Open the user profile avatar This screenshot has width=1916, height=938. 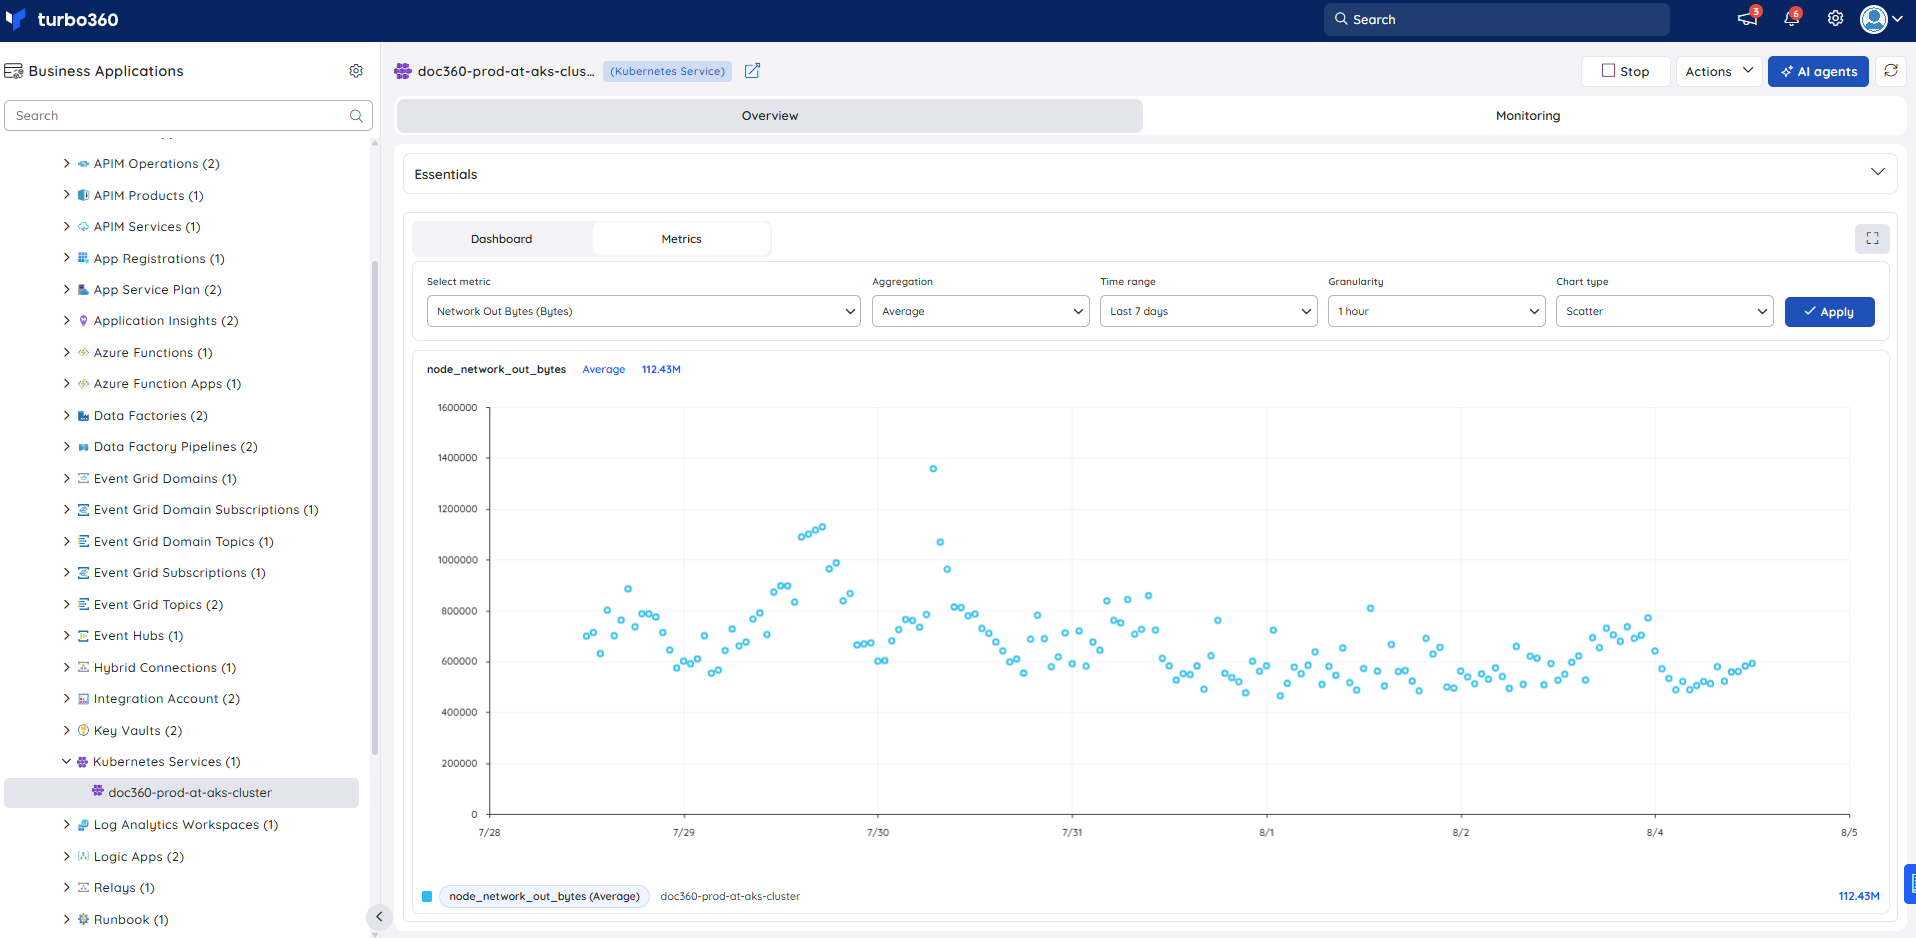(1874, 19)
